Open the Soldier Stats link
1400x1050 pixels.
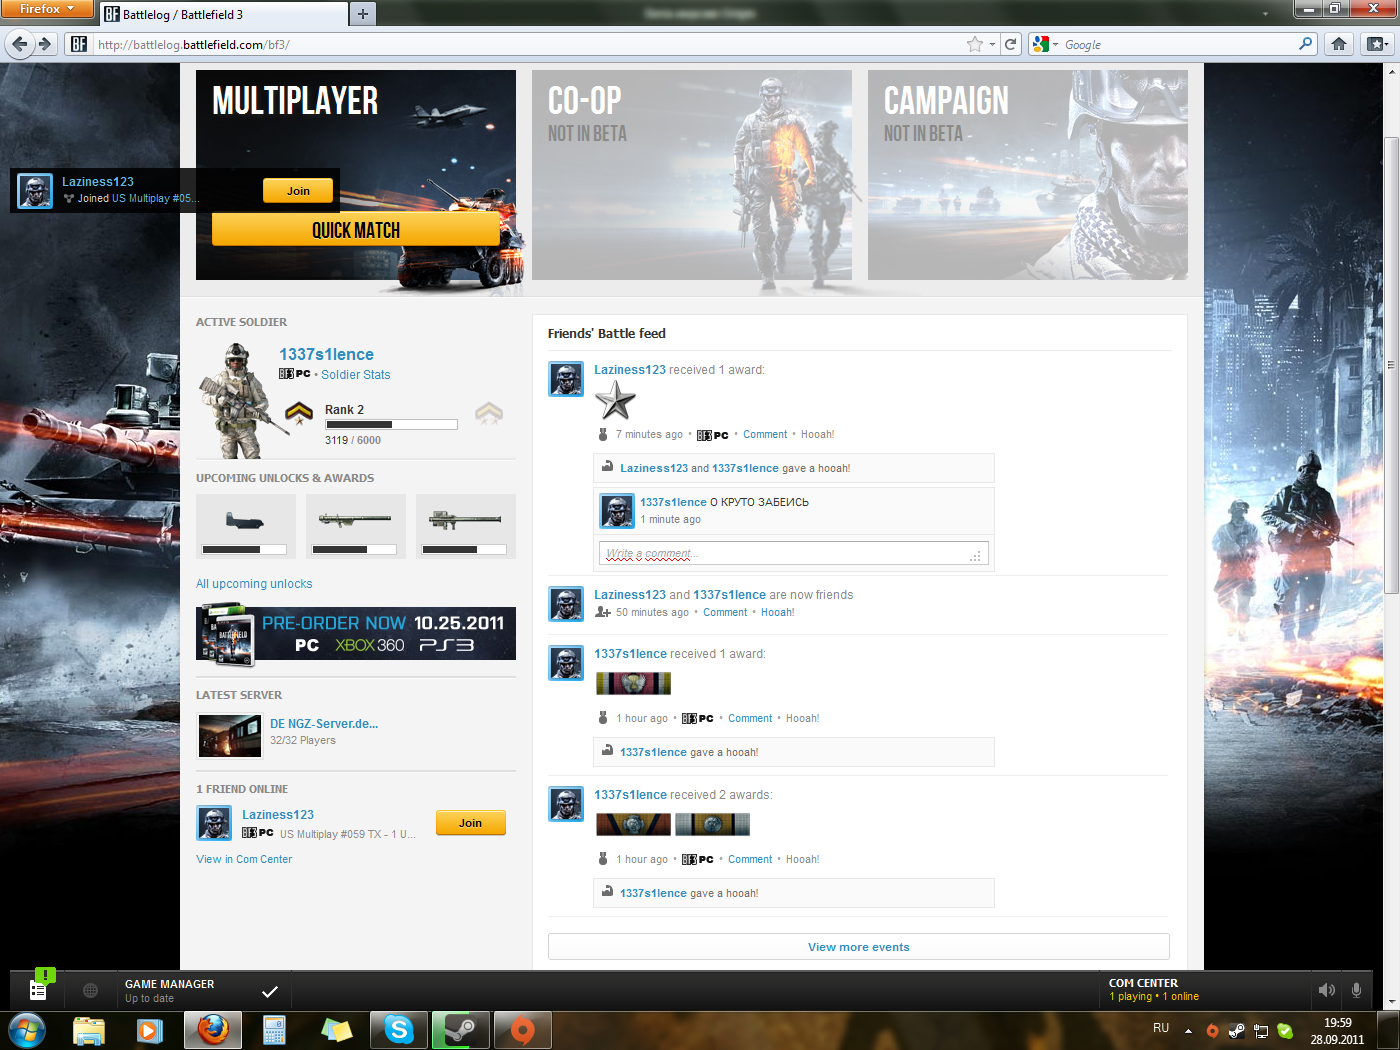coord(356,375)
